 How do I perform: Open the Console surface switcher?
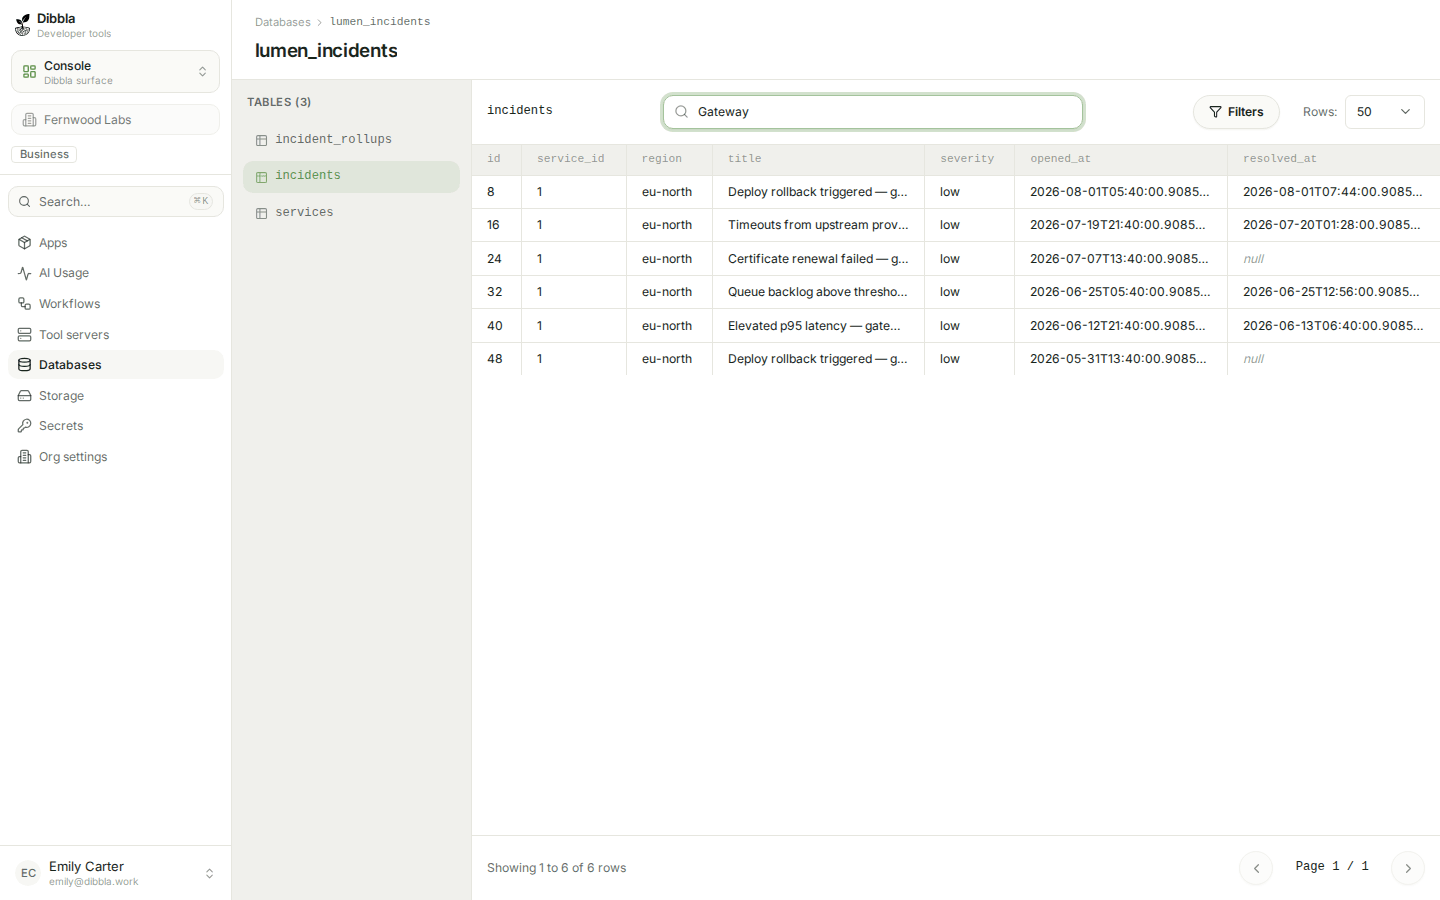tap(115, 72)
